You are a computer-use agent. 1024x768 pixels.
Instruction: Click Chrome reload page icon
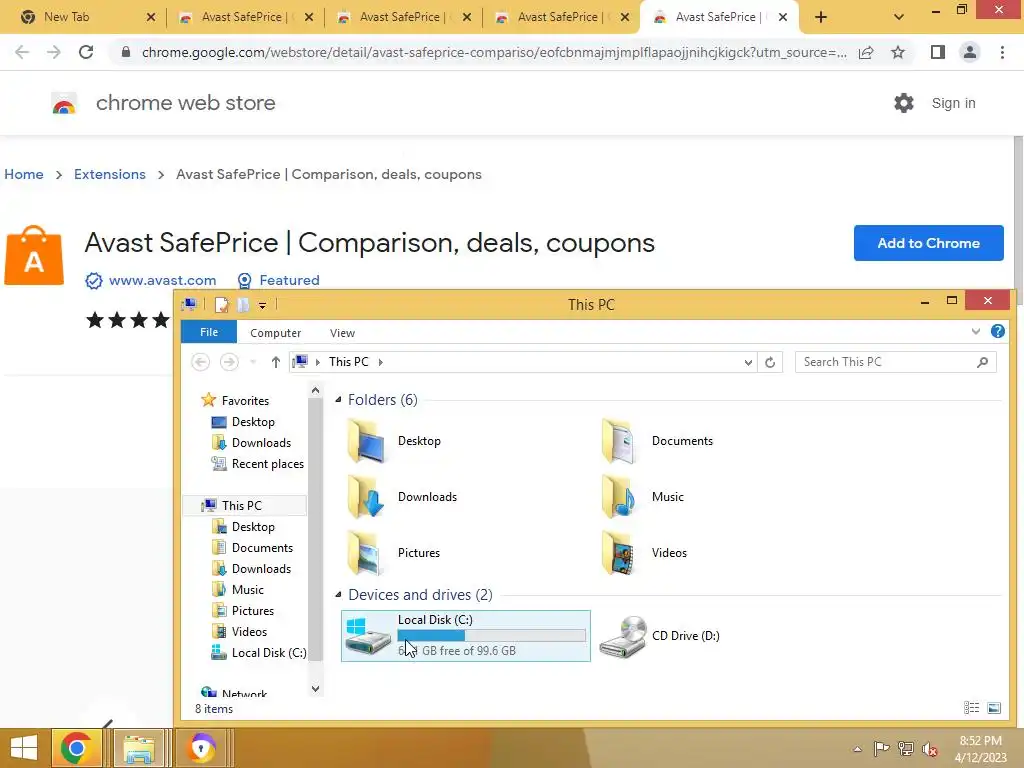tap(86, 52)
